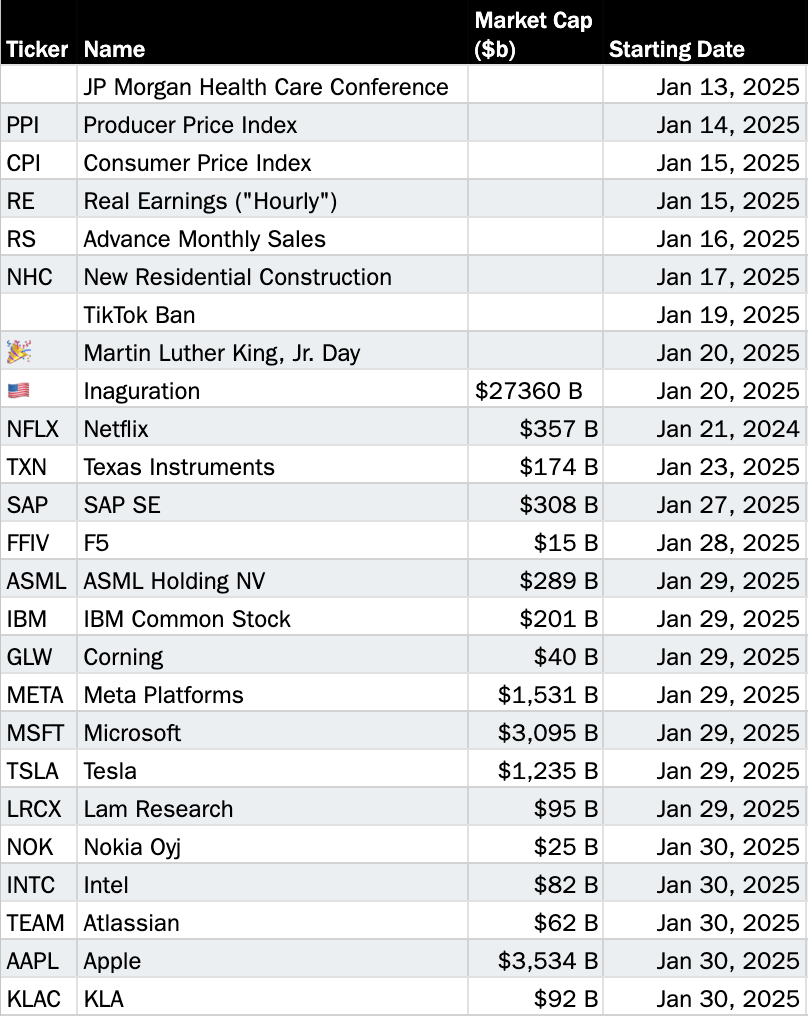Viewport: 808px width, 1016px height.
Task: Select the Ticker column header
Action: point(38,49)
